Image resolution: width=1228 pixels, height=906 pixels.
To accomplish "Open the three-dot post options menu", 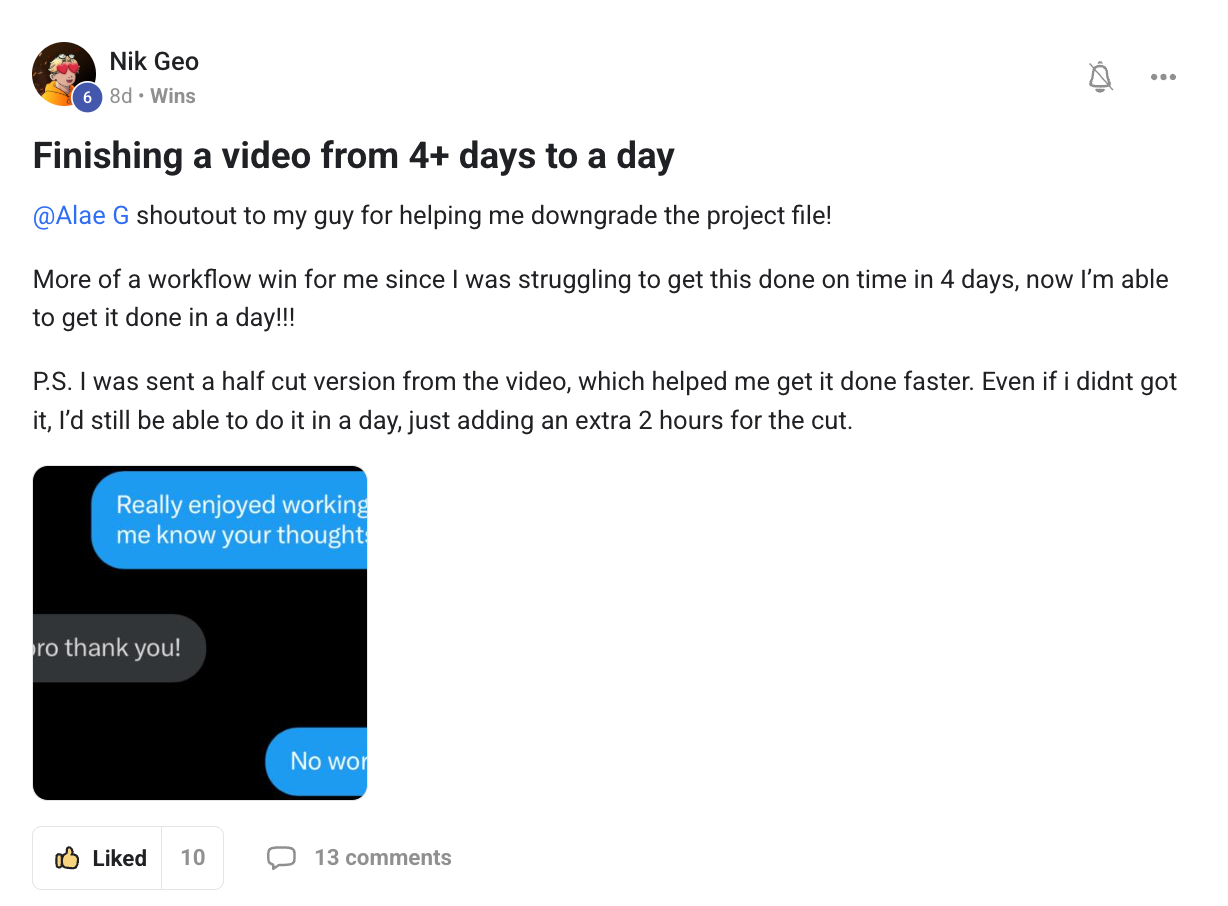I will pyautogui.click(x=1163, y=77).
